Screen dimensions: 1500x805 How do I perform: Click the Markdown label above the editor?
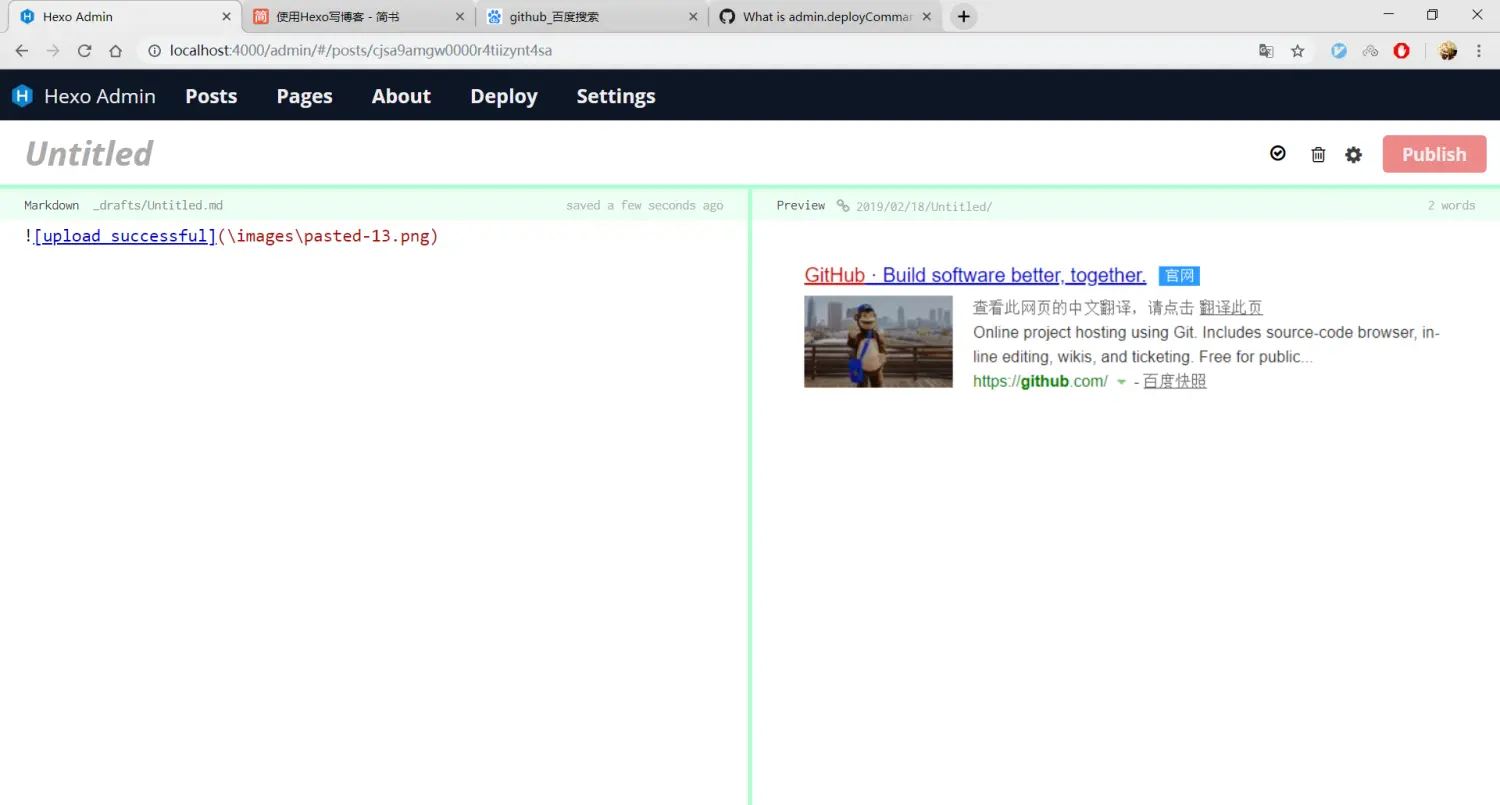(52, 205)
